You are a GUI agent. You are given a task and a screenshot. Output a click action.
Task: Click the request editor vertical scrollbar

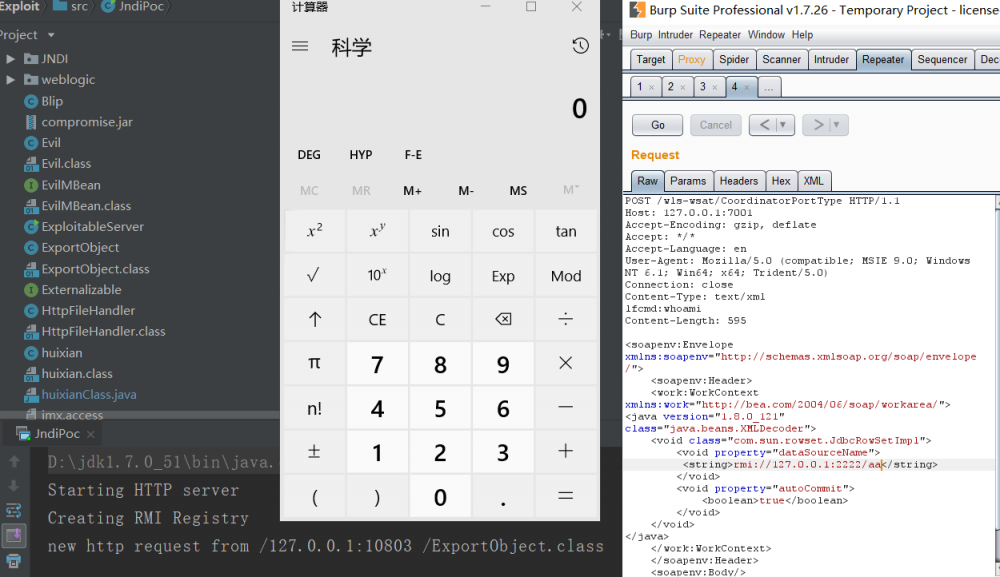[997, 386]
